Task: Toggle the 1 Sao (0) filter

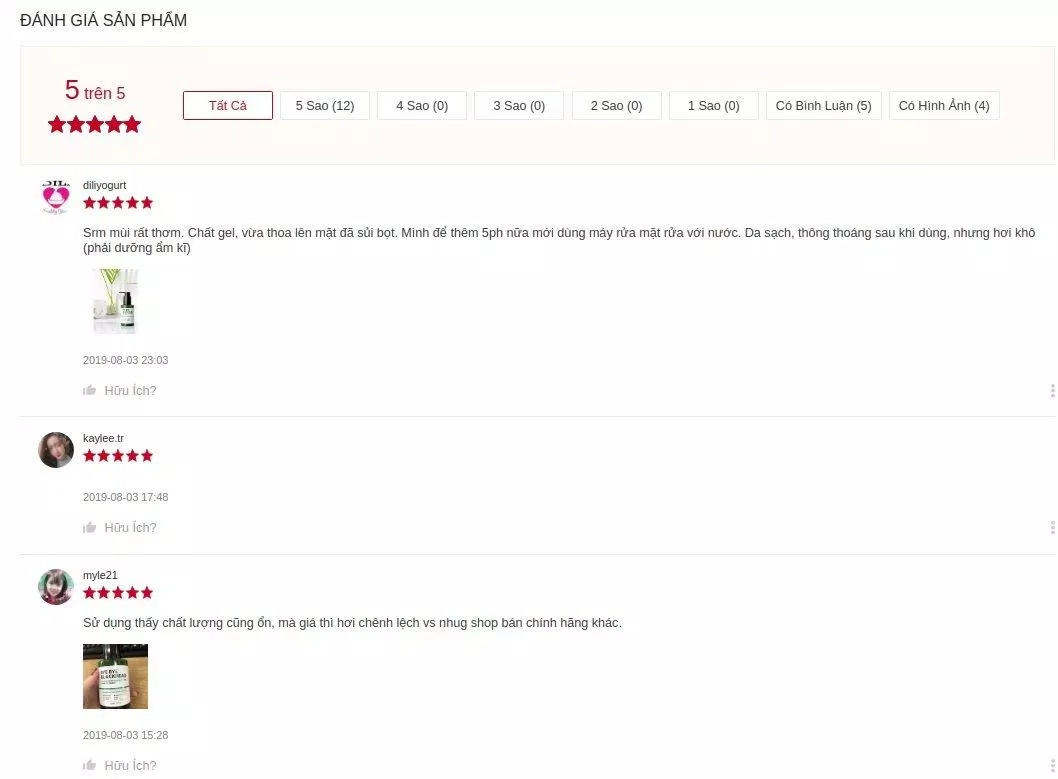Action: click(x=713, y=105)
